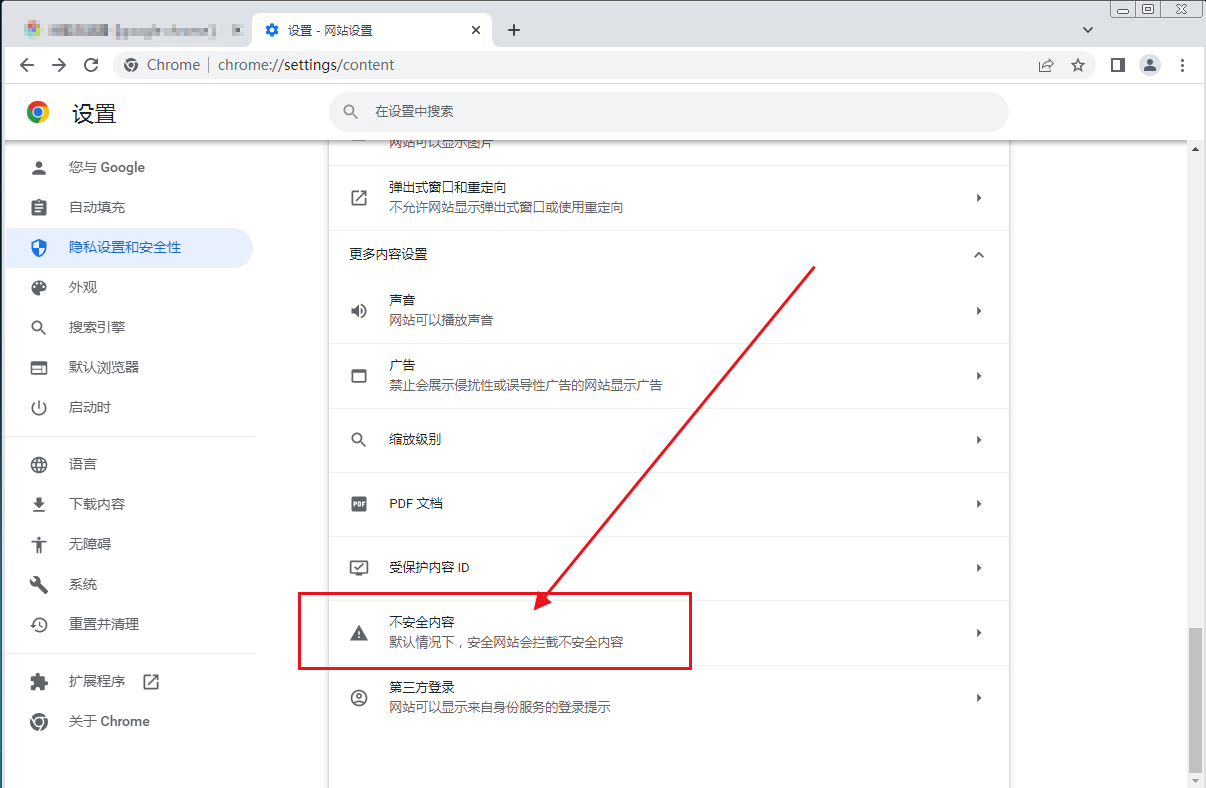The image size is (1206, 788).
Task: Open a new tab with plus button
Action: coord(514,30)
